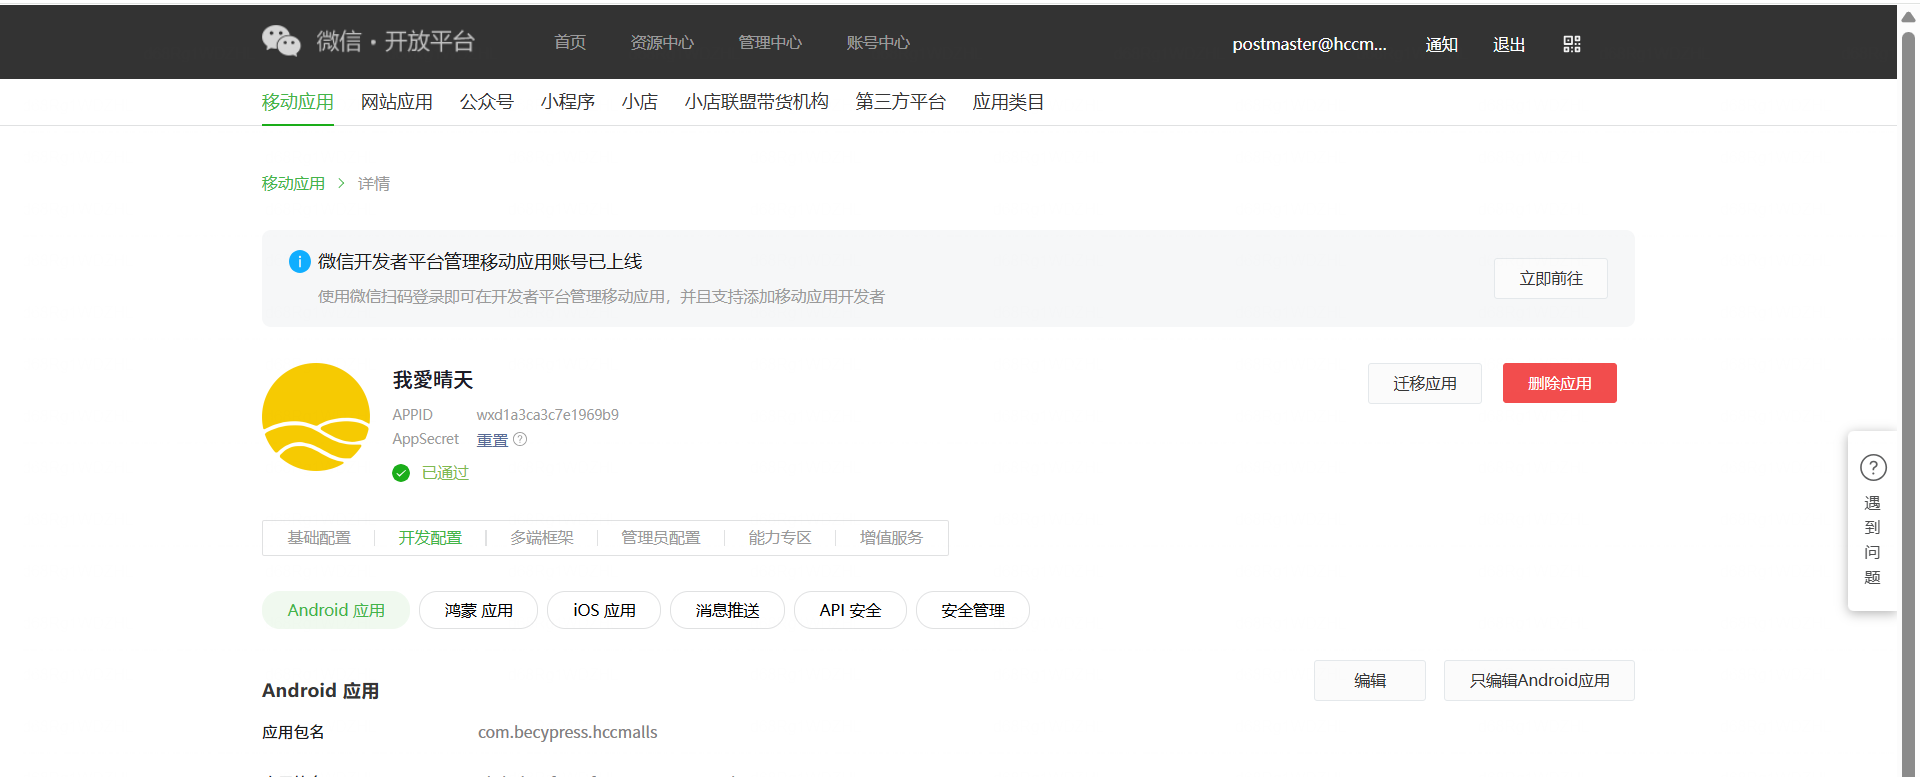Open the 管理员配置 section tab

coord(661,538)
